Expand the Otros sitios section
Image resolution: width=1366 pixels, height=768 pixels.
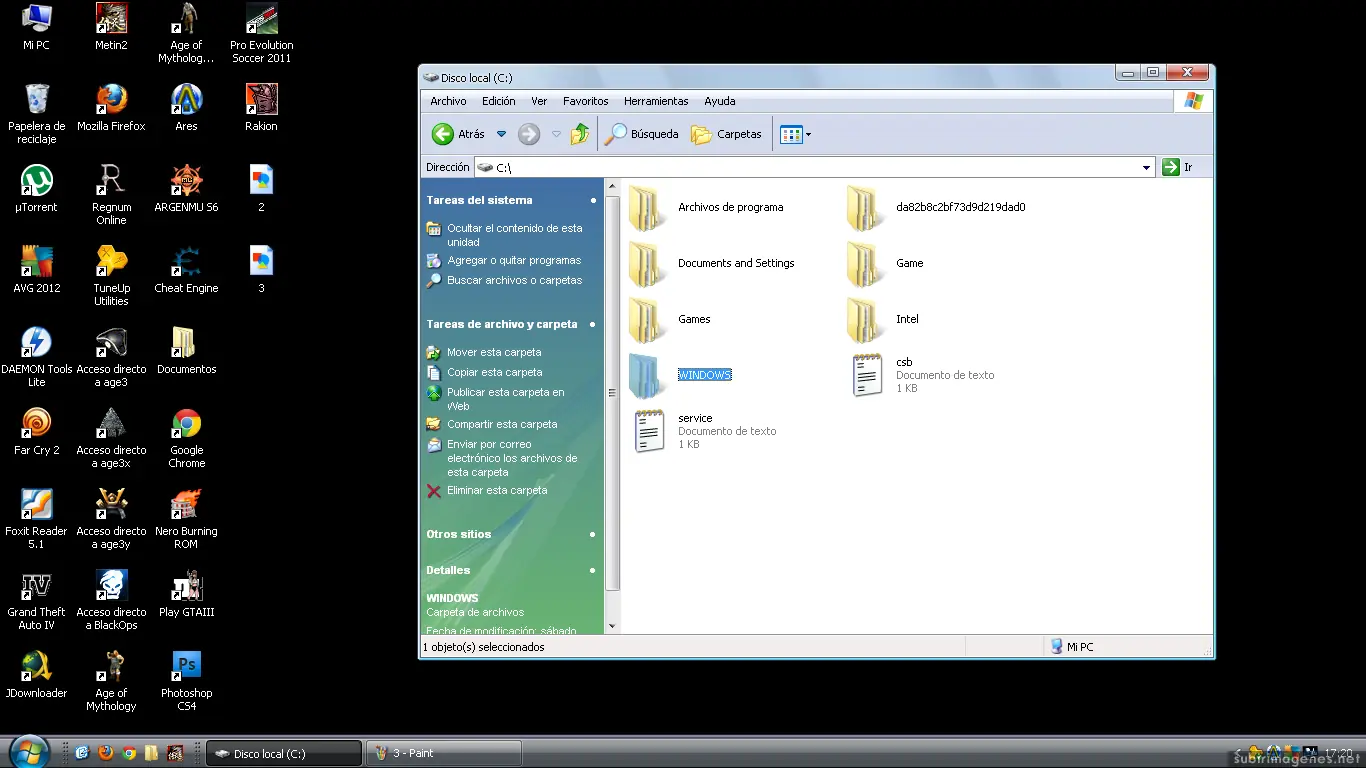593,534
